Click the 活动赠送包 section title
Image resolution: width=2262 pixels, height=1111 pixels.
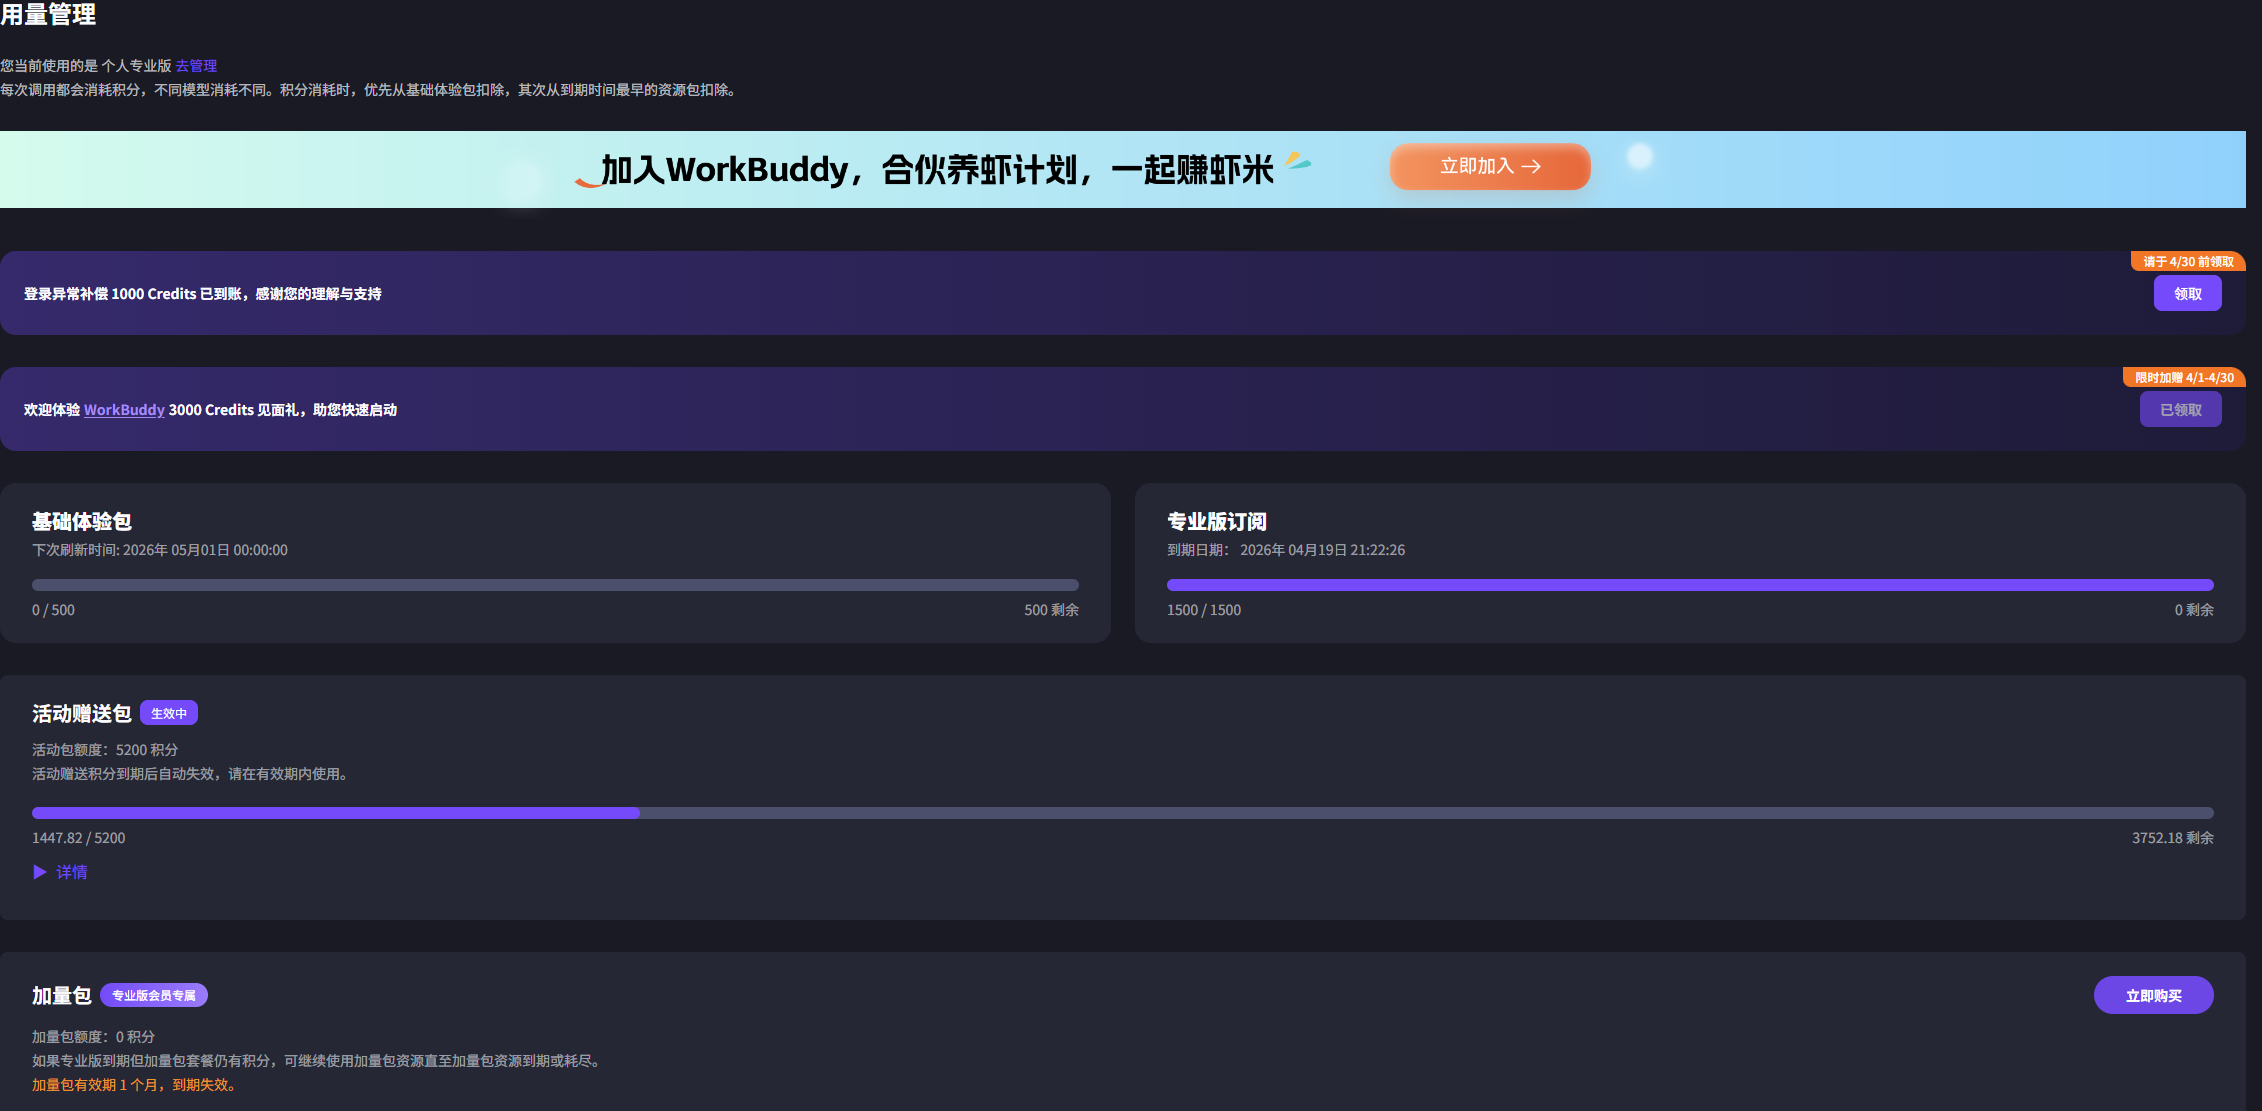coord(82,714)
